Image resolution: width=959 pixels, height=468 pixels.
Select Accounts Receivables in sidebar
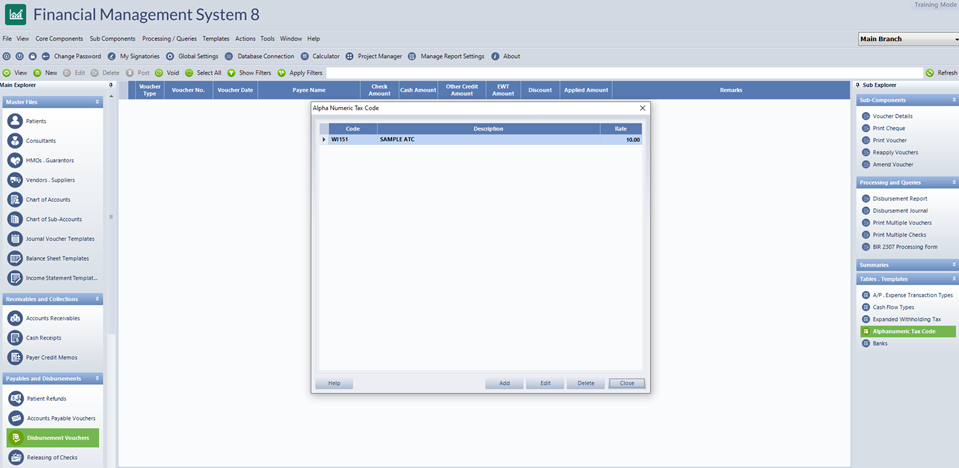tap(52, 318)
